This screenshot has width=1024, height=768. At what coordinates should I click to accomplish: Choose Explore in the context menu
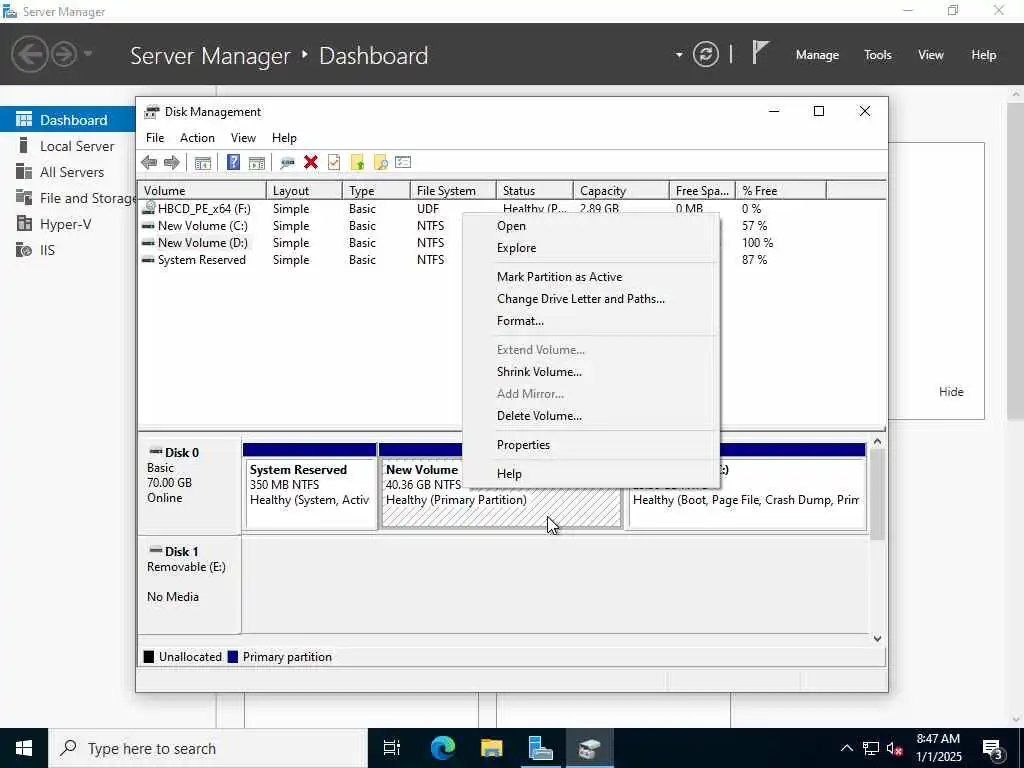point(517,248)
